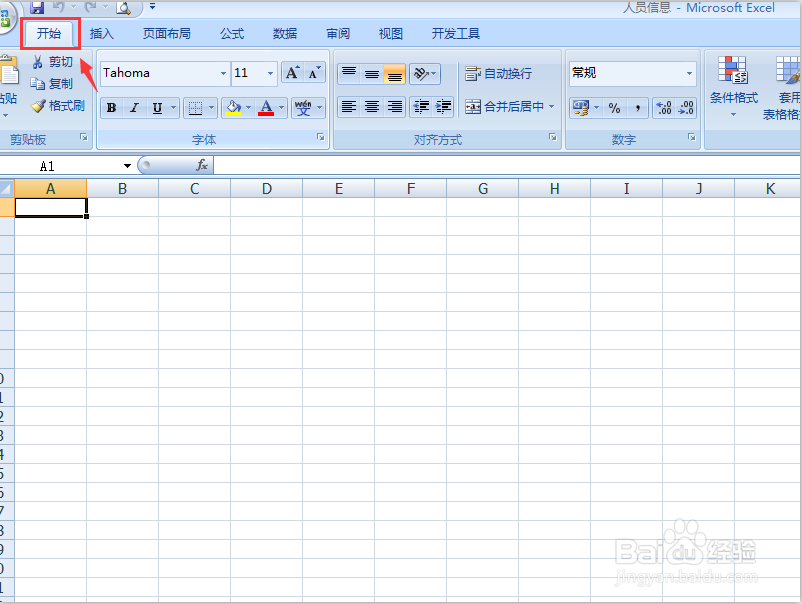Open the Customize Quick Access Toolbar arrow

pyautogui.click(x=152, y=7)
